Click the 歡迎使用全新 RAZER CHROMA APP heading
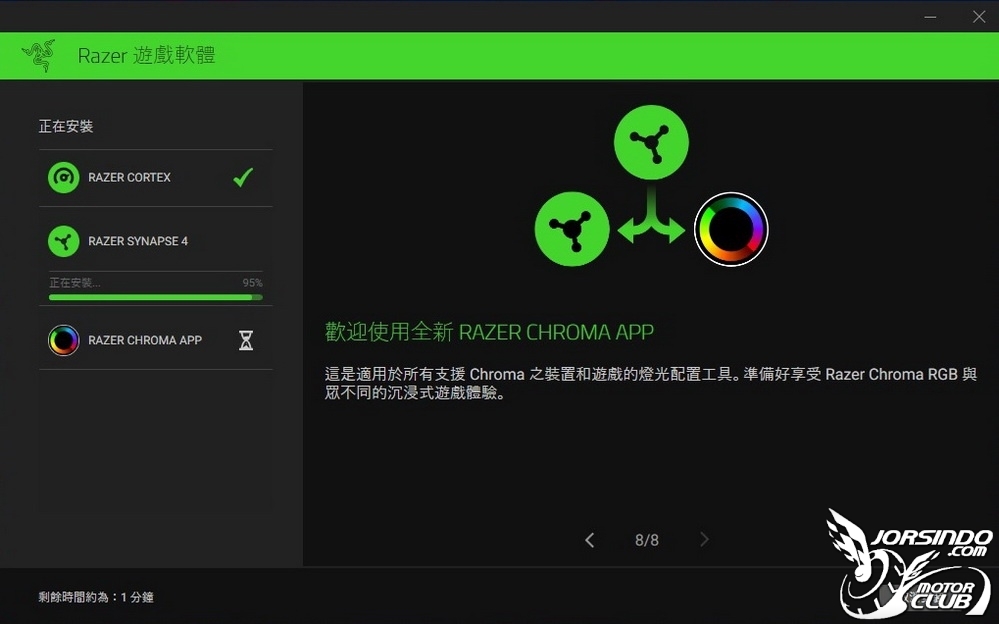999x624 pixels. coord(489,332)
